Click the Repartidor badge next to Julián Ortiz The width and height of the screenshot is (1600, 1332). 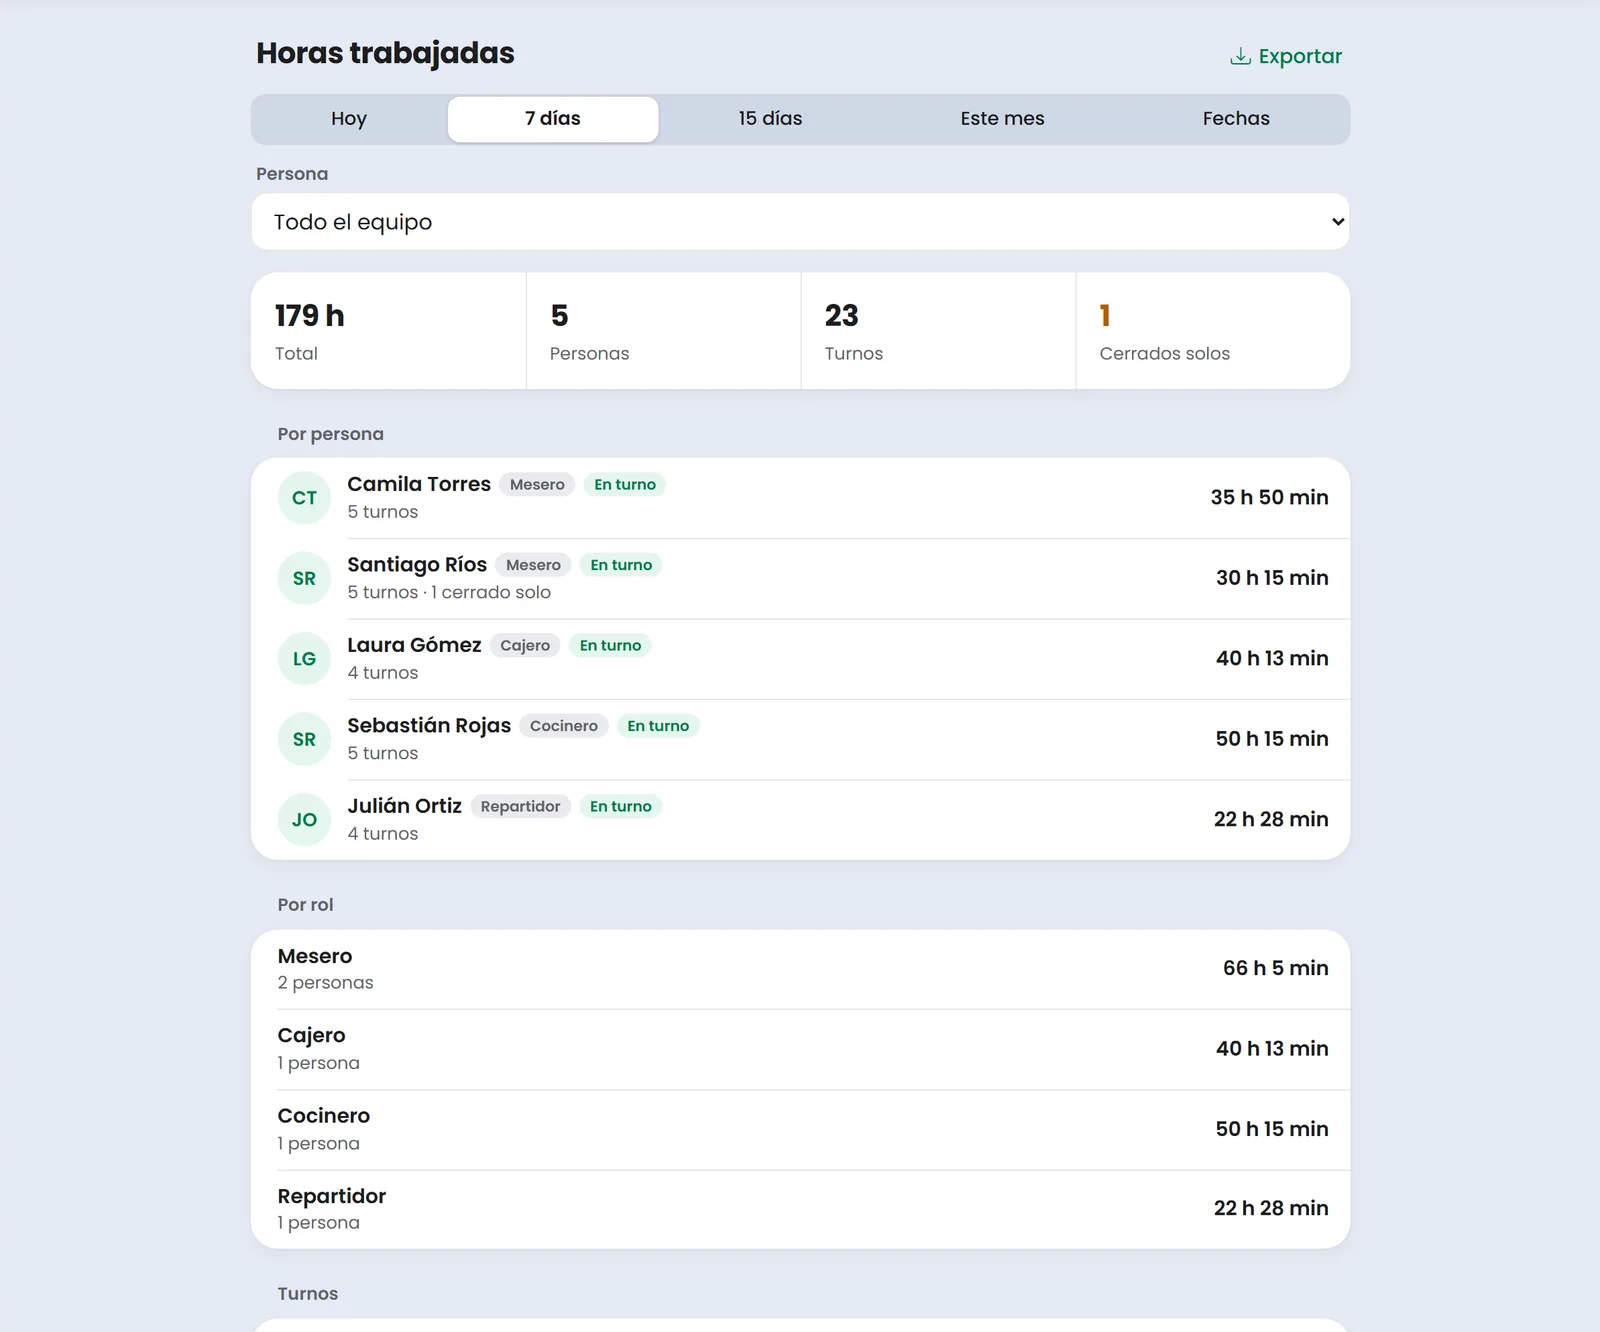point(520,807)
